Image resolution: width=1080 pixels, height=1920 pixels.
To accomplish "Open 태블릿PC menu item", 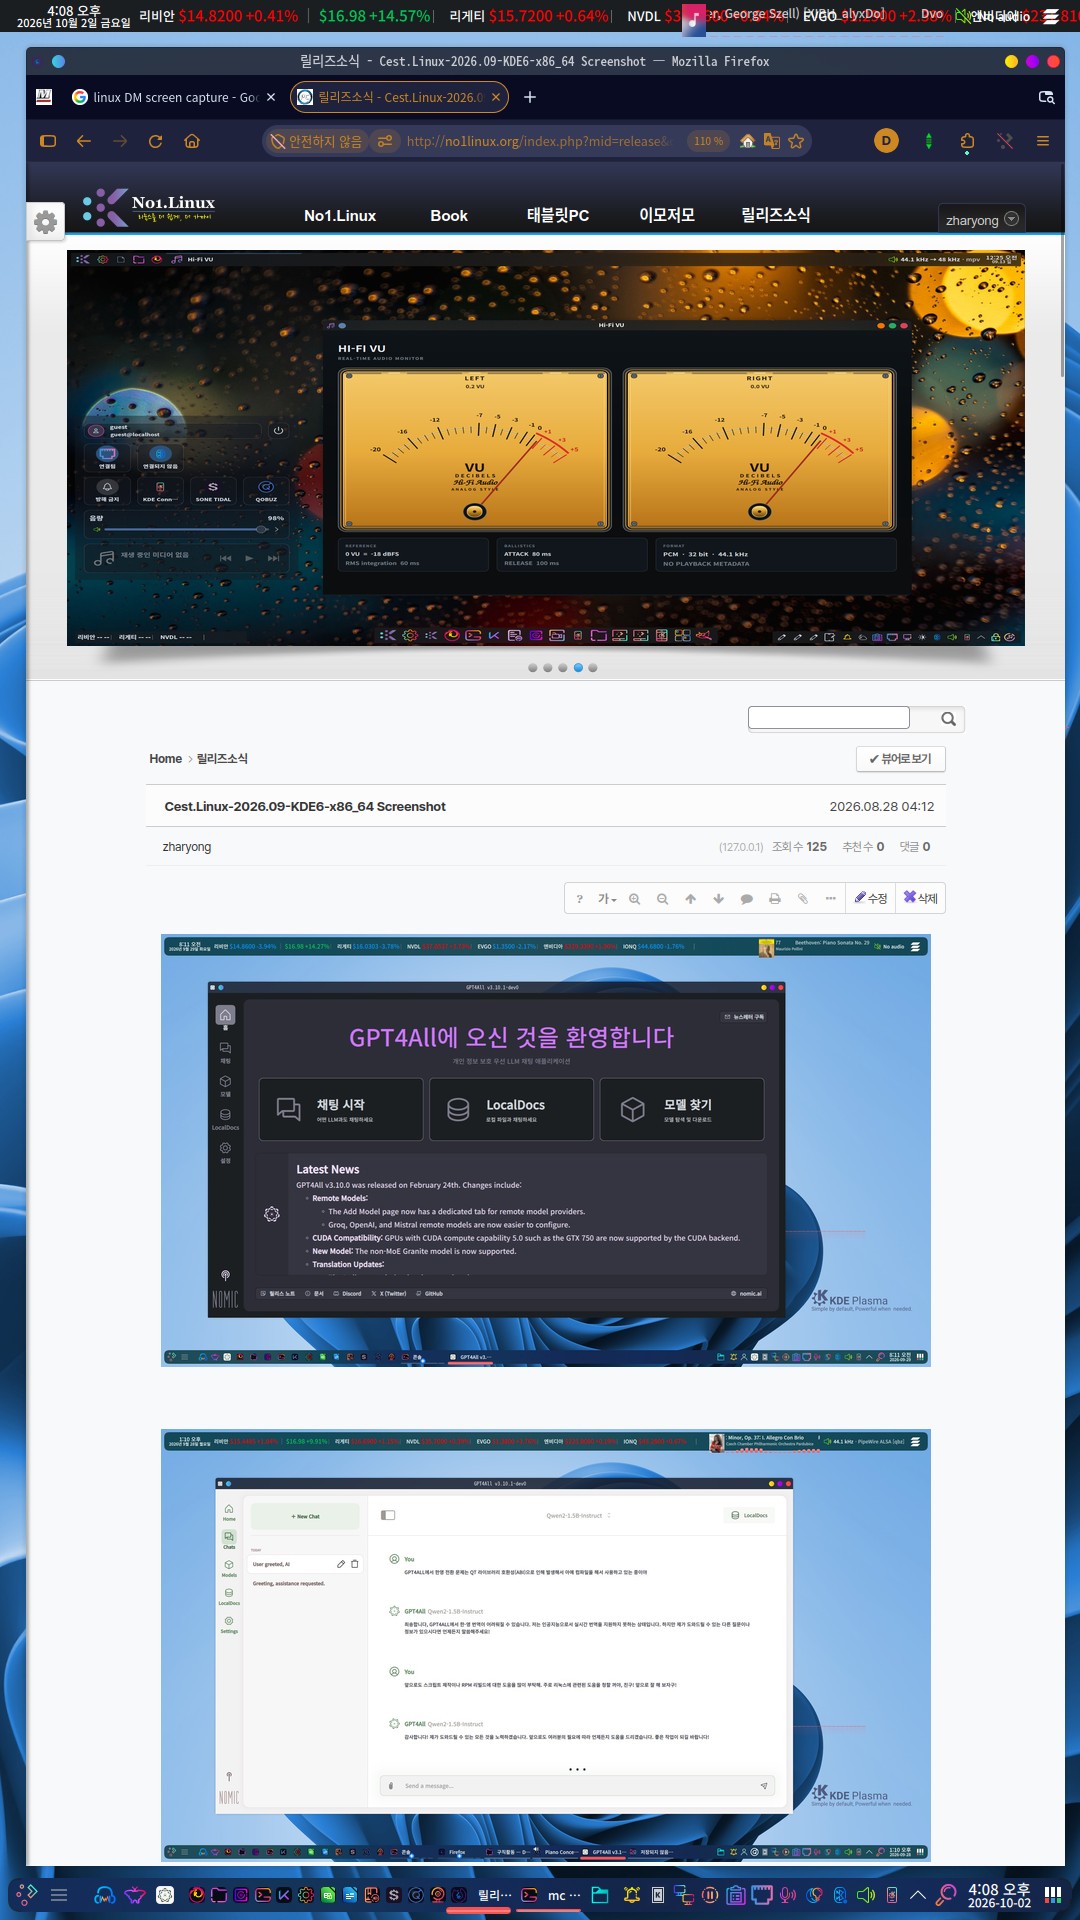I will coord(558,215).
